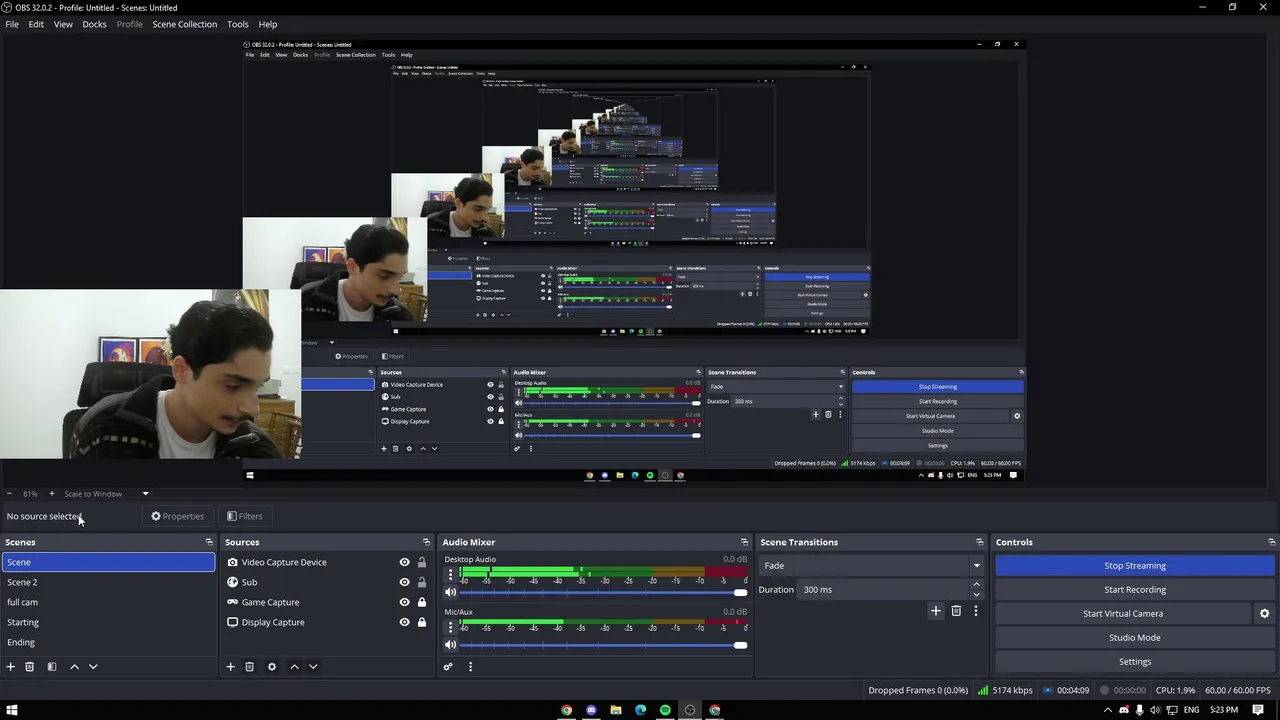Select Scene 2 in Scenes list
Image resolution: width=1280 pixels, height=720 pixels.
108,582
